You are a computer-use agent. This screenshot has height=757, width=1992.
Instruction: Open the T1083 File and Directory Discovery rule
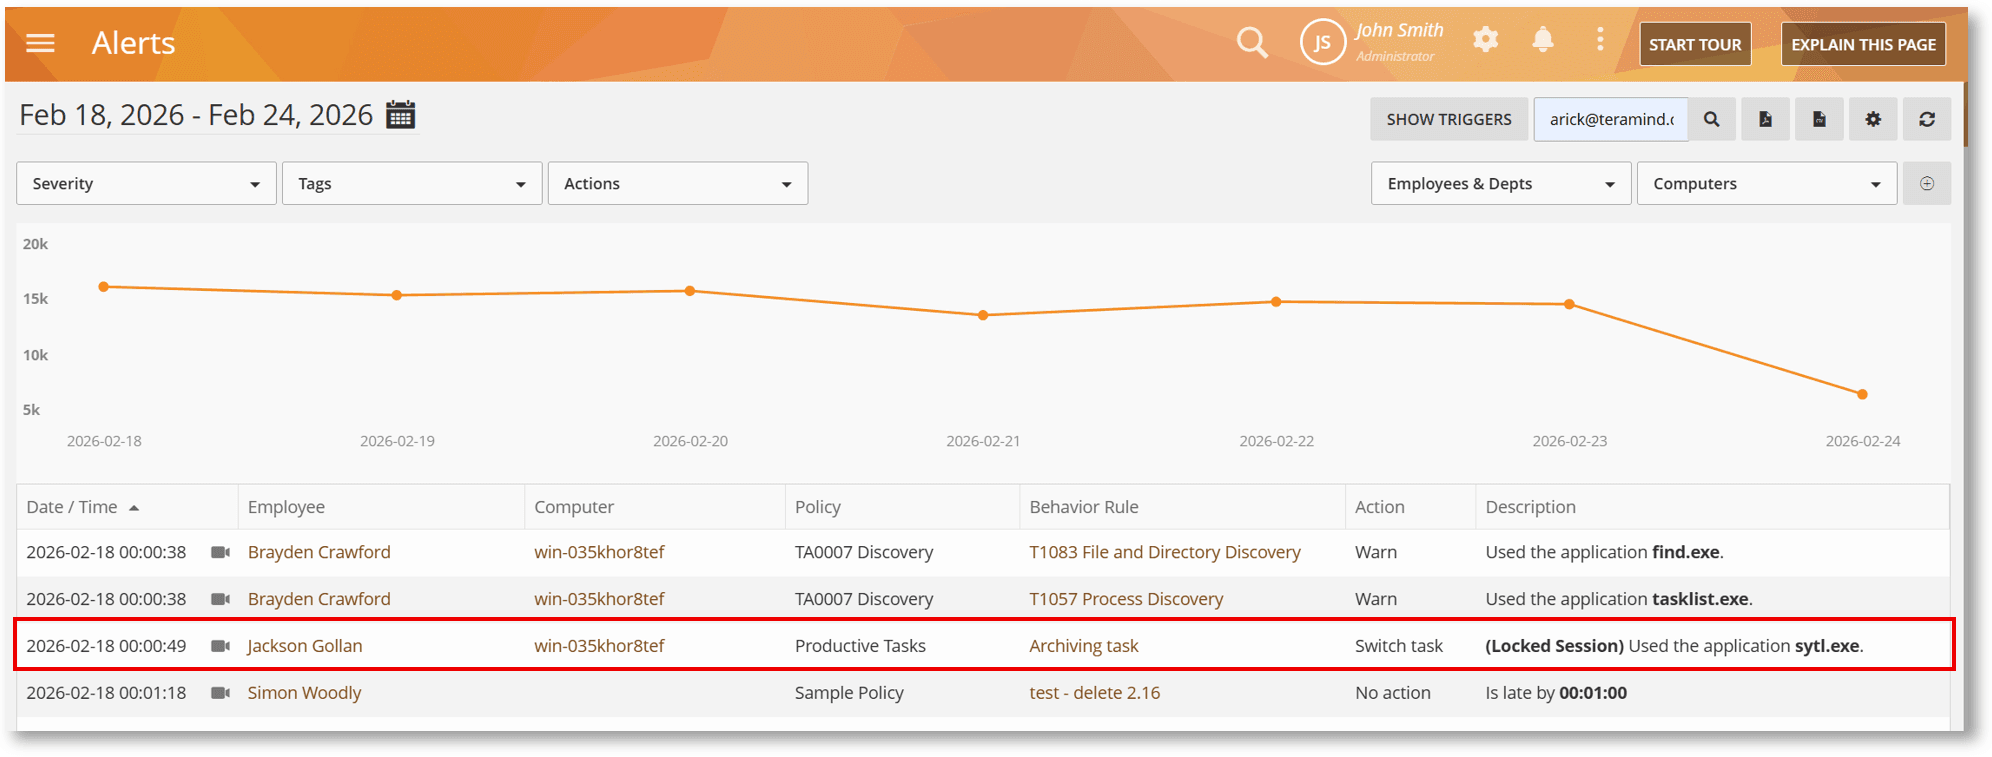coord(1164,552)
